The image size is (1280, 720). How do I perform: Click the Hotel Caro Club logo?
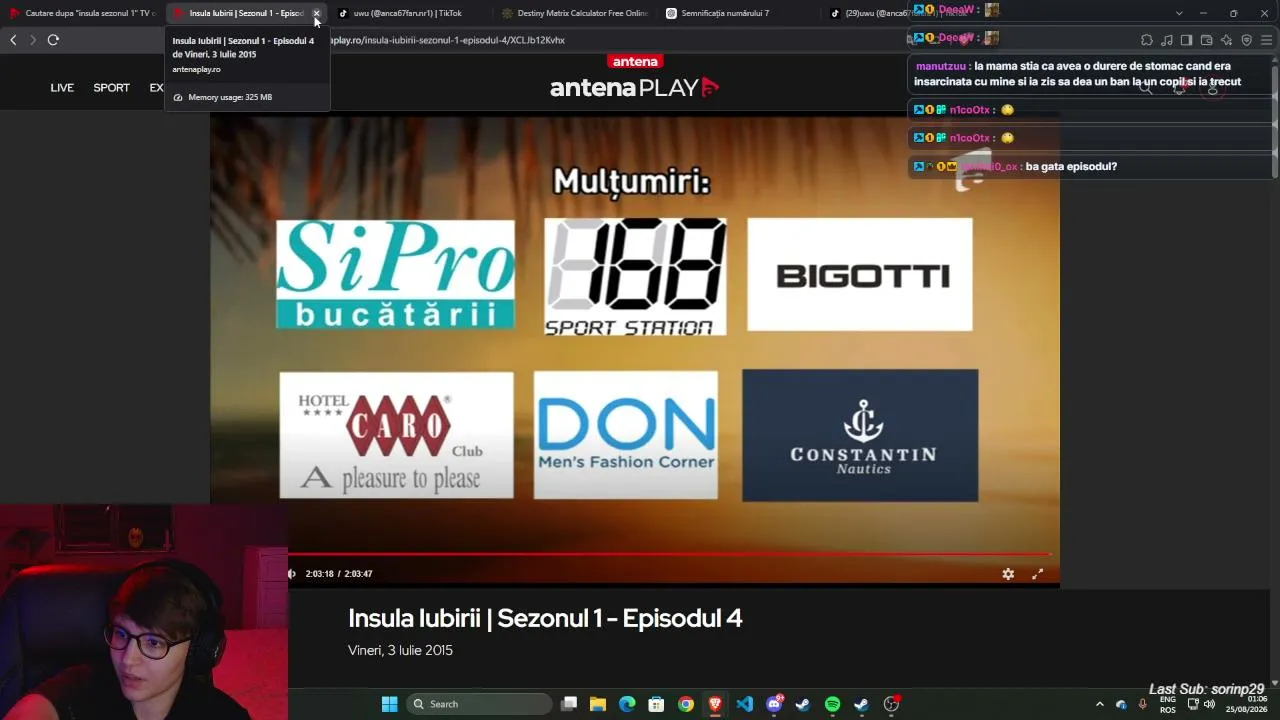click(396, 435)
